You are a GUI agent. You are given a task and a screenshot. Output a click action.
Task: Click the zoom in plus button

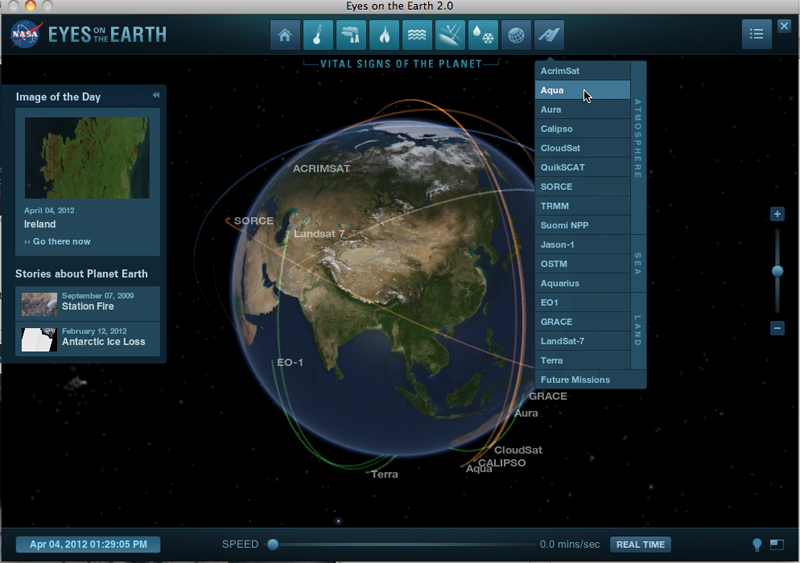click(777, 214)
